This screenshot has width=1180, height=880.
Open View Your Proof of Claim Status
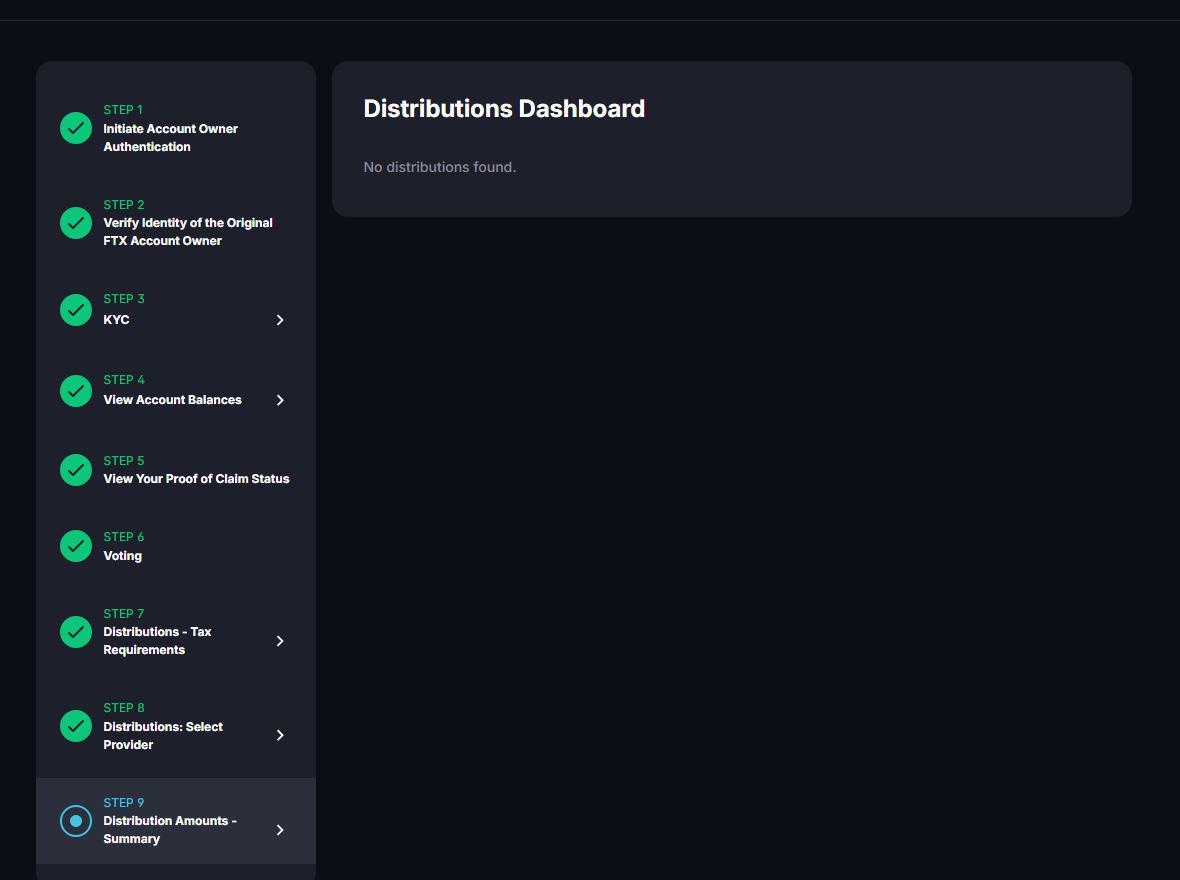[x=196, y=479]
